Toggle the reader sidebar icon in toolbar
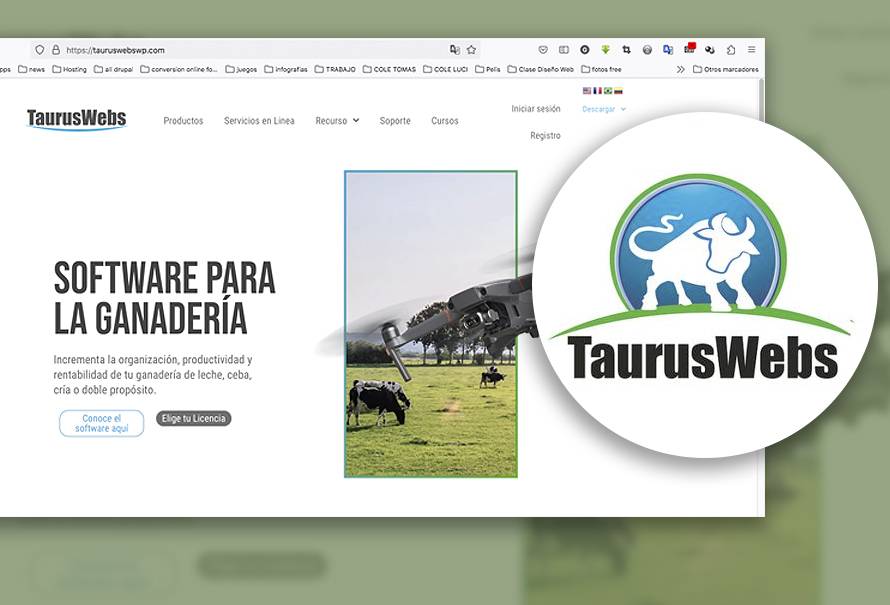 (x=564, y=50)
